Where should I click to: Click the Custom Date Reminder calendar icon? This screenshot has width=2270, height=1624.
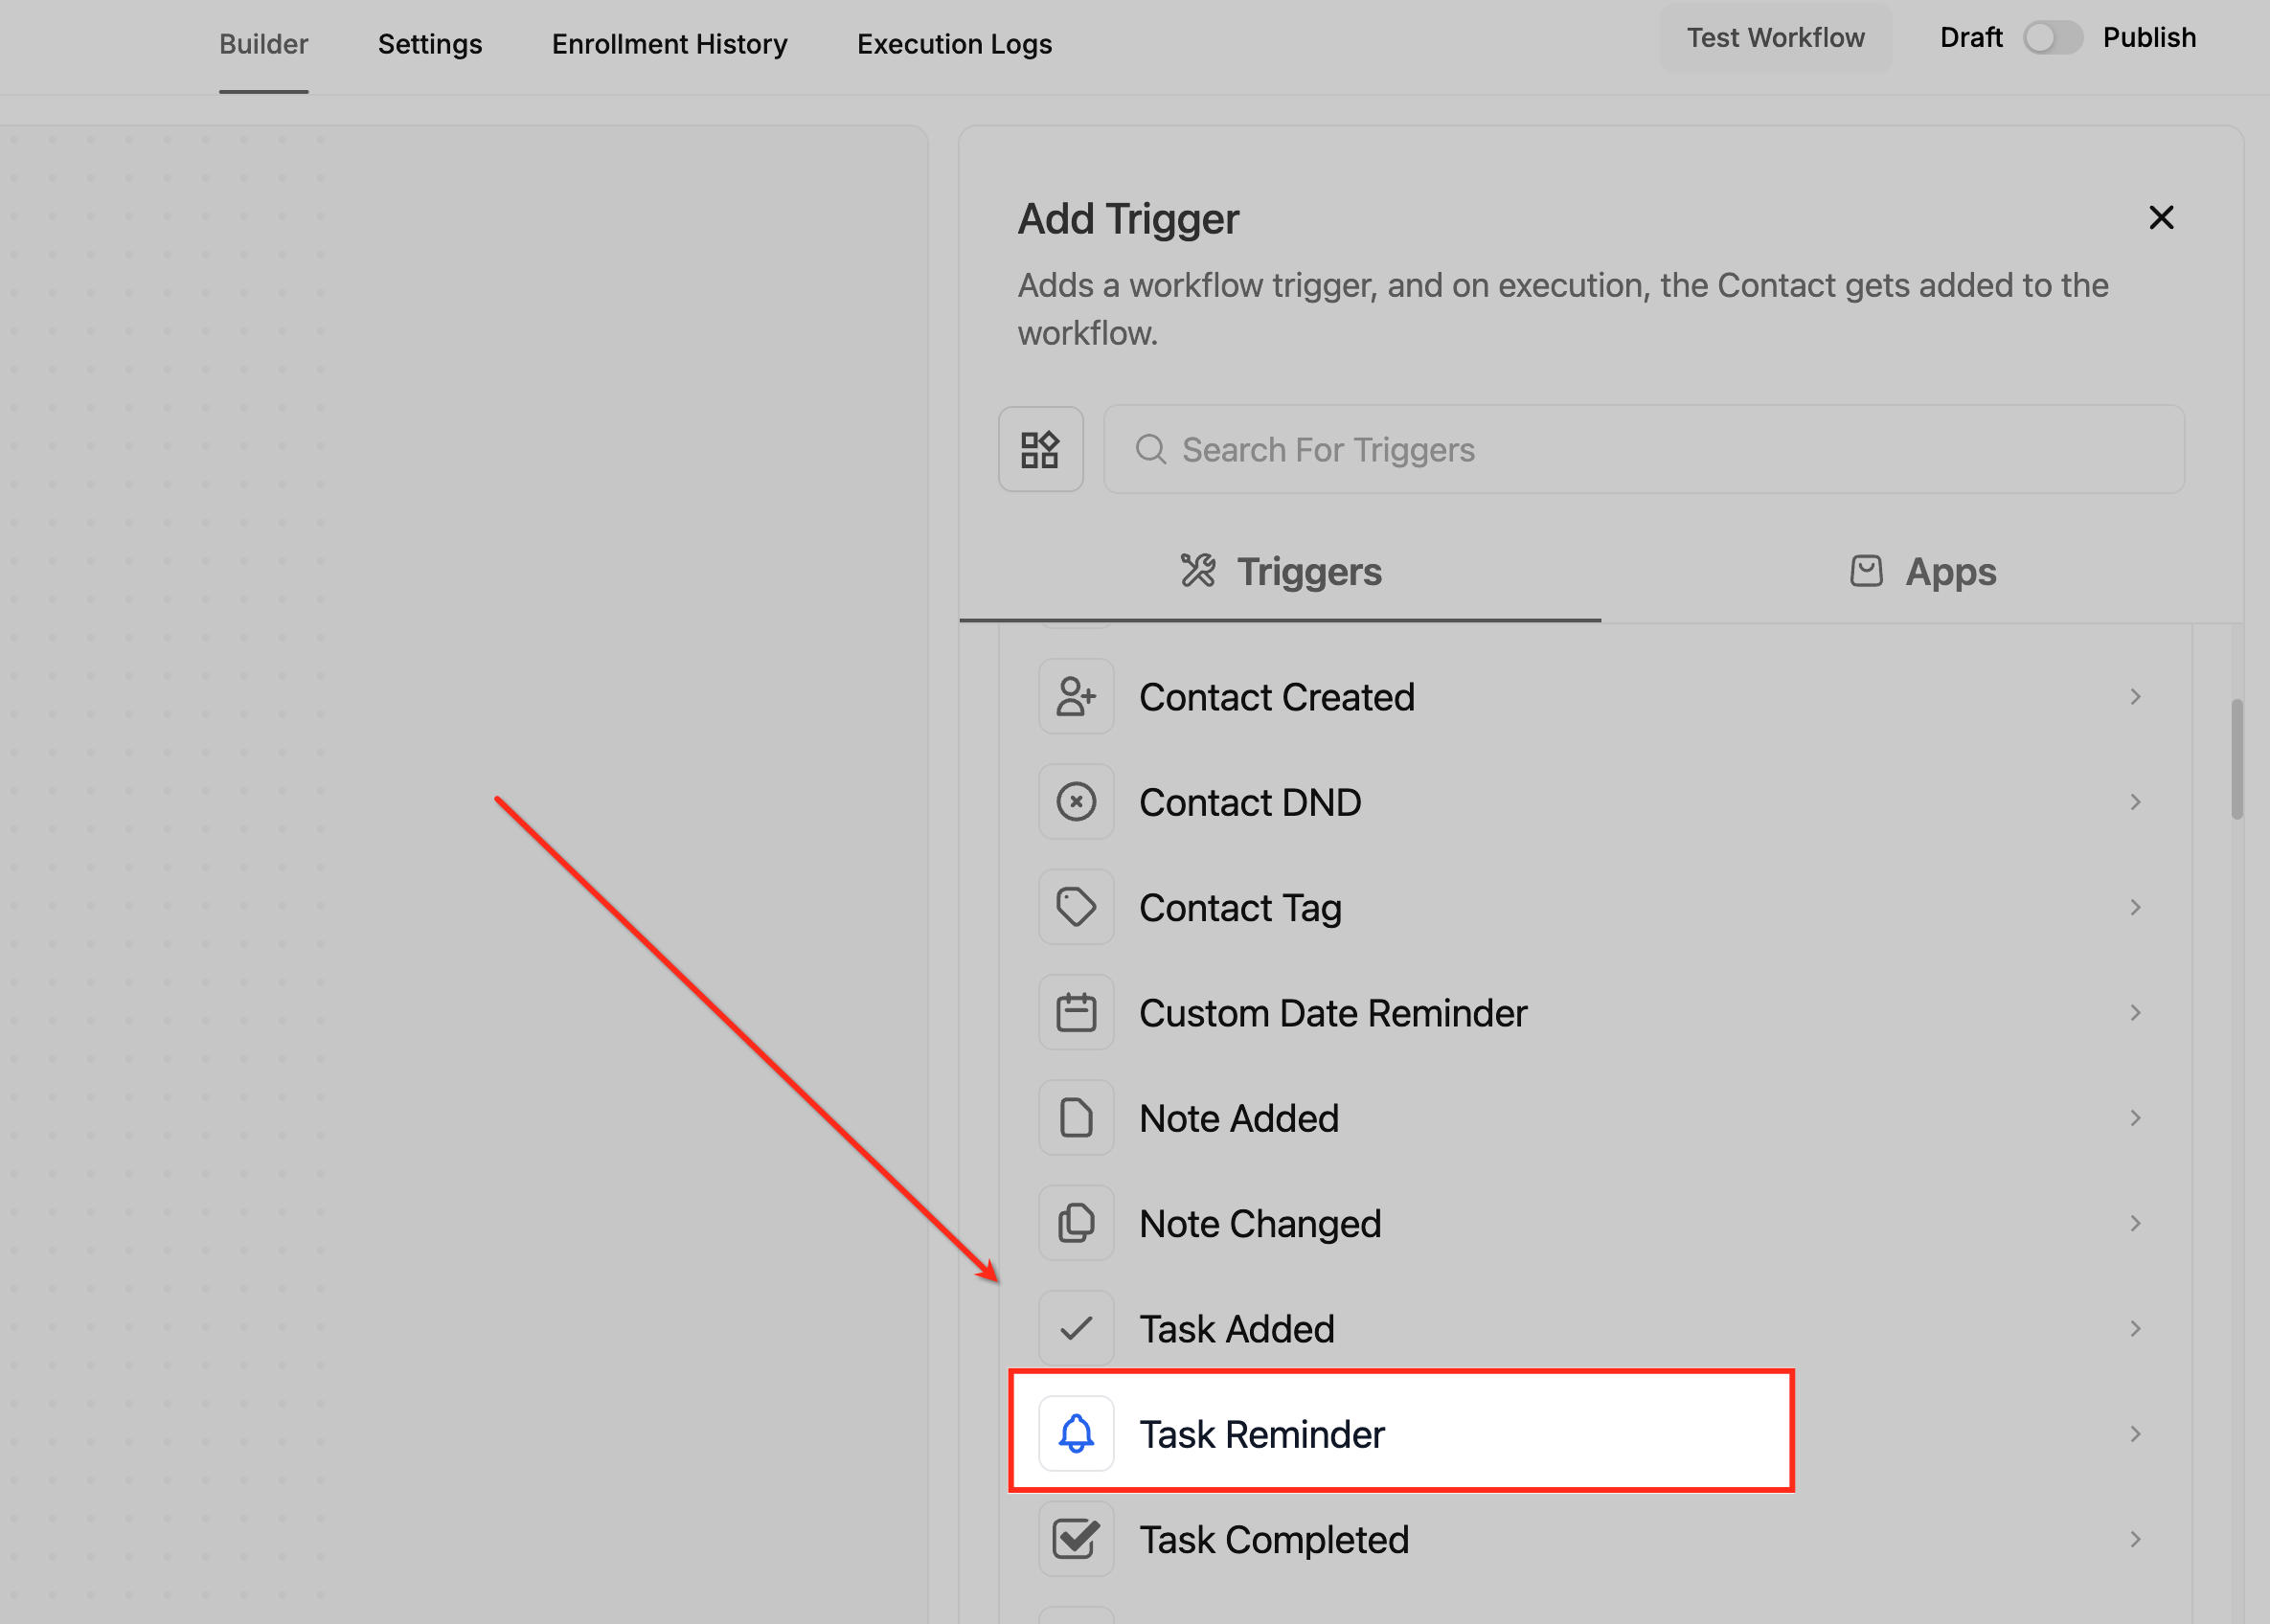click(1076, 1013)
